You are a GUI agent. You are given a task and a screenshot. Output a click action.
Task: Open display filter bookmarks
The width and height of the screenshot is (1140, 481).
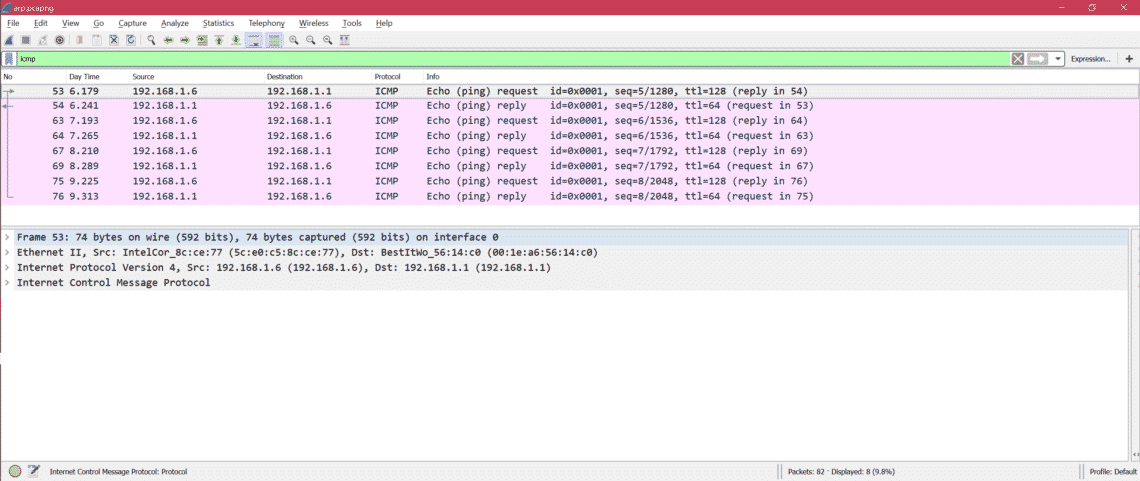[9, 59]
